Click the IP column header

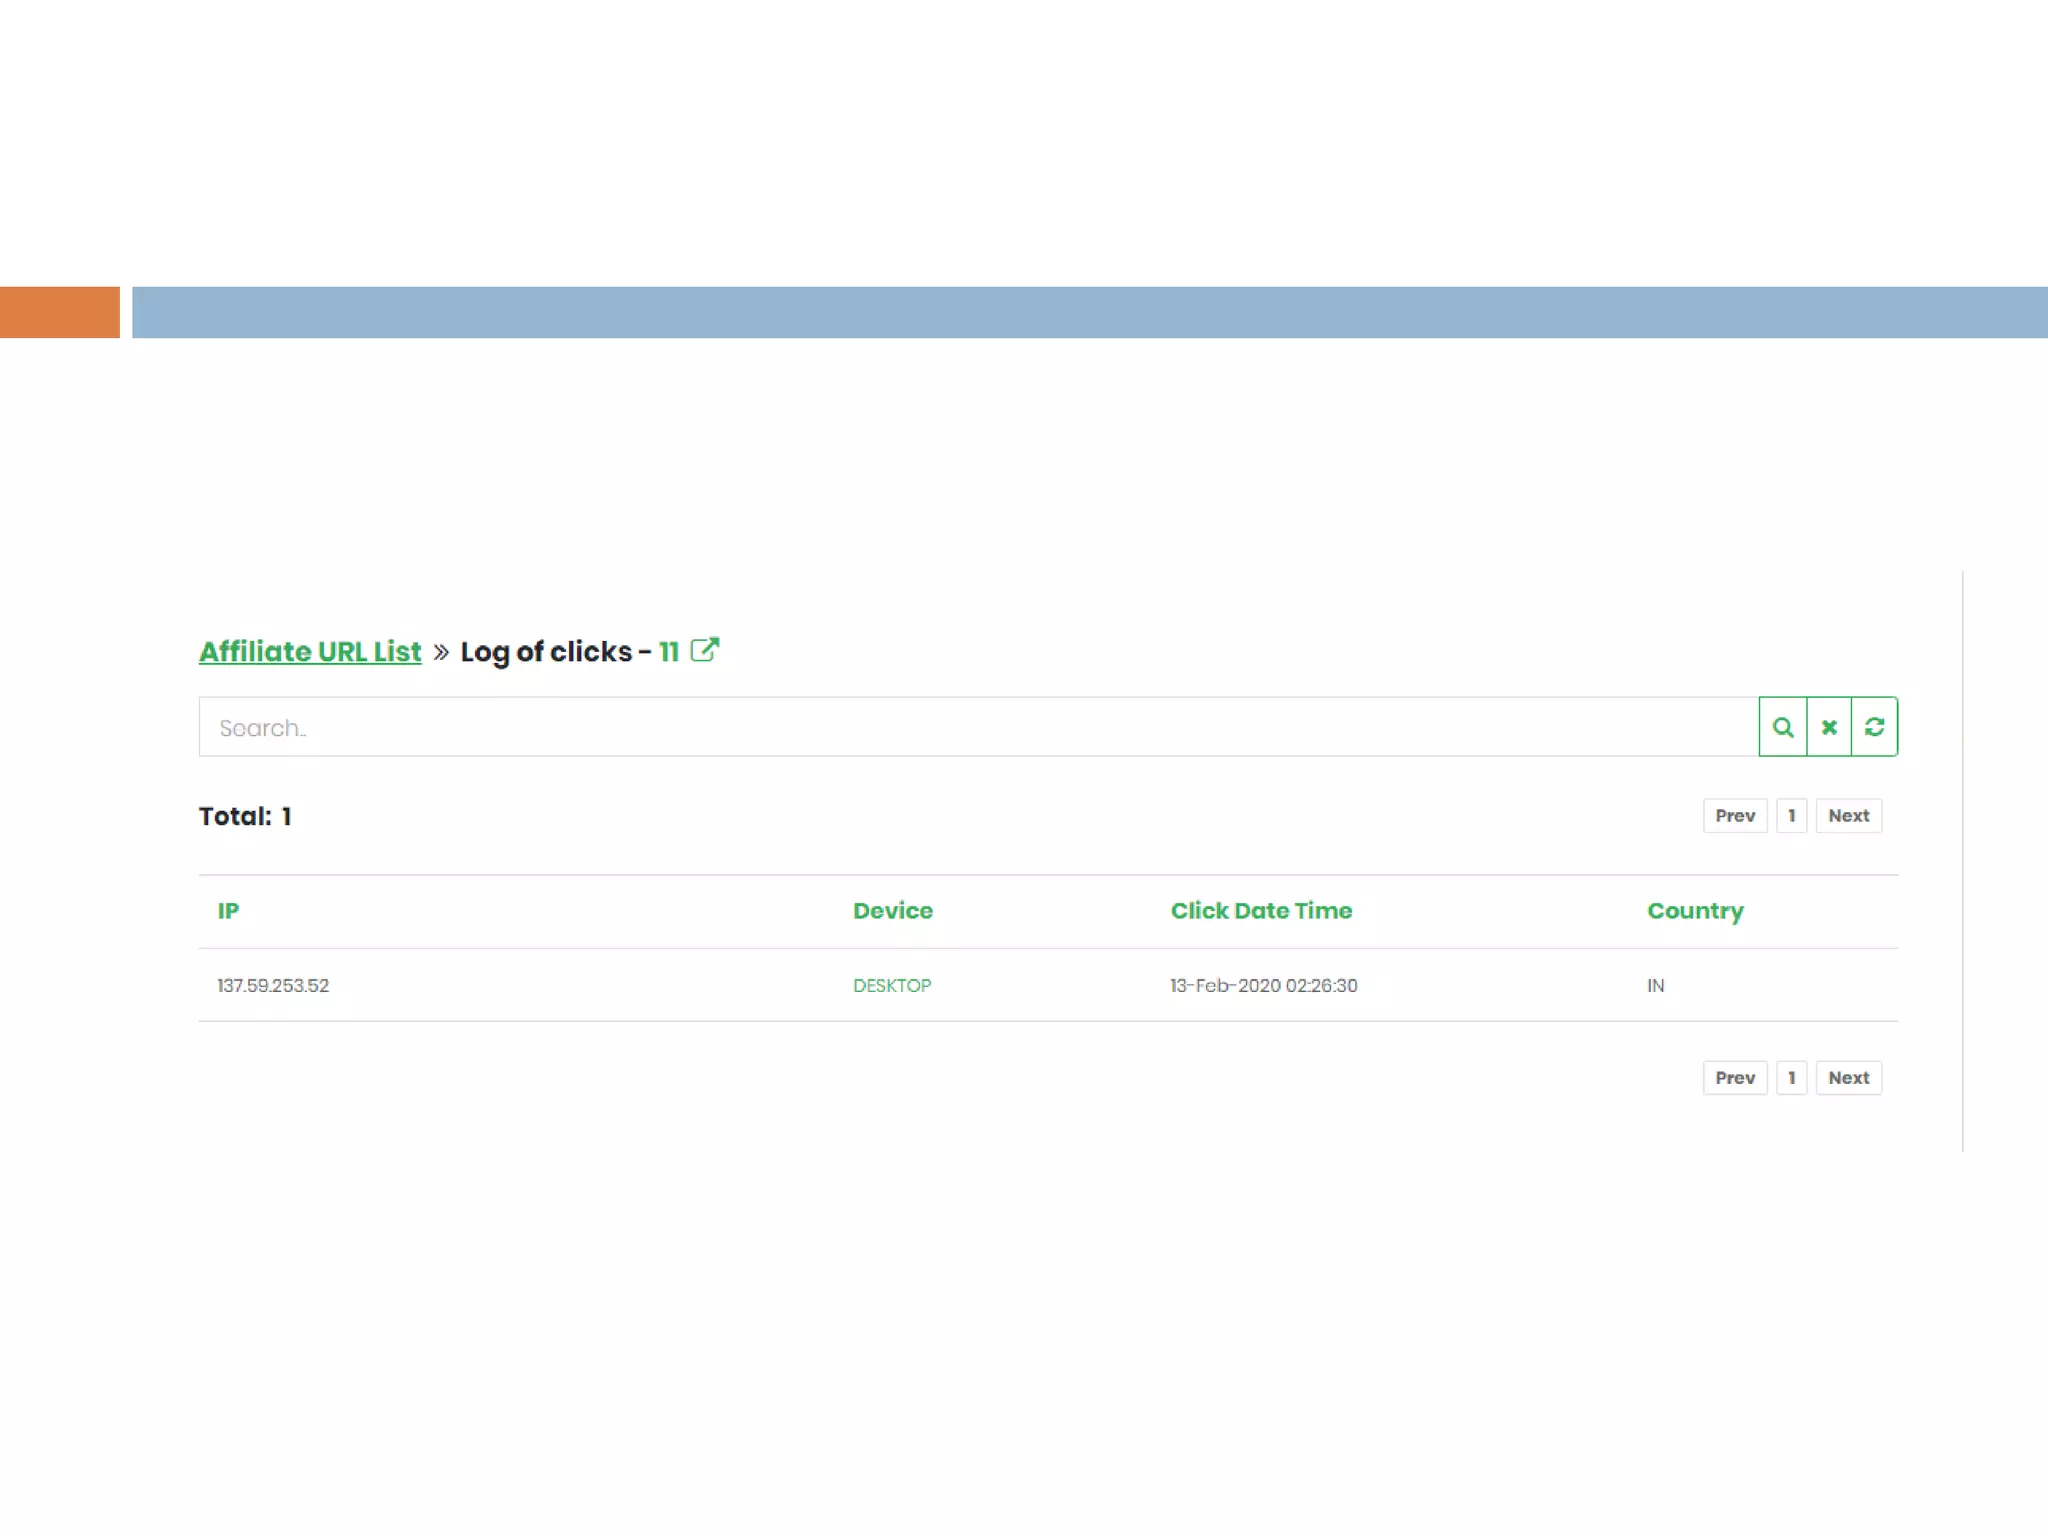(228, 911)
